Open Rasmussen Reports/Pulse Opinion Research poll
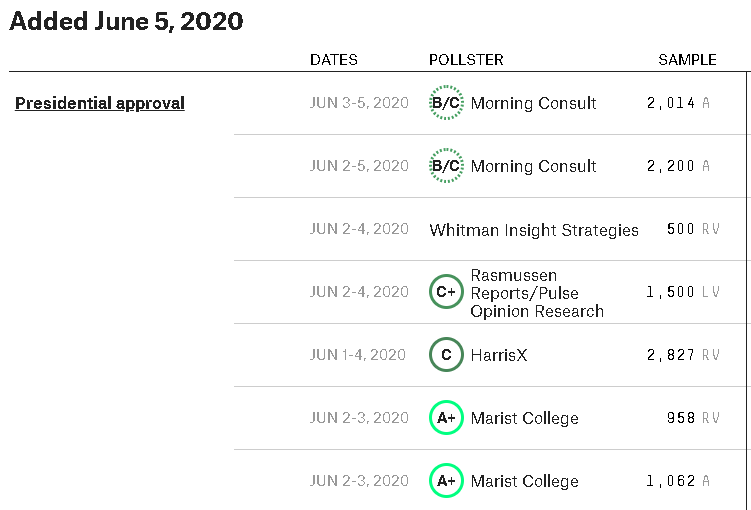Screen dimensions: 751x510 (537, 293)
